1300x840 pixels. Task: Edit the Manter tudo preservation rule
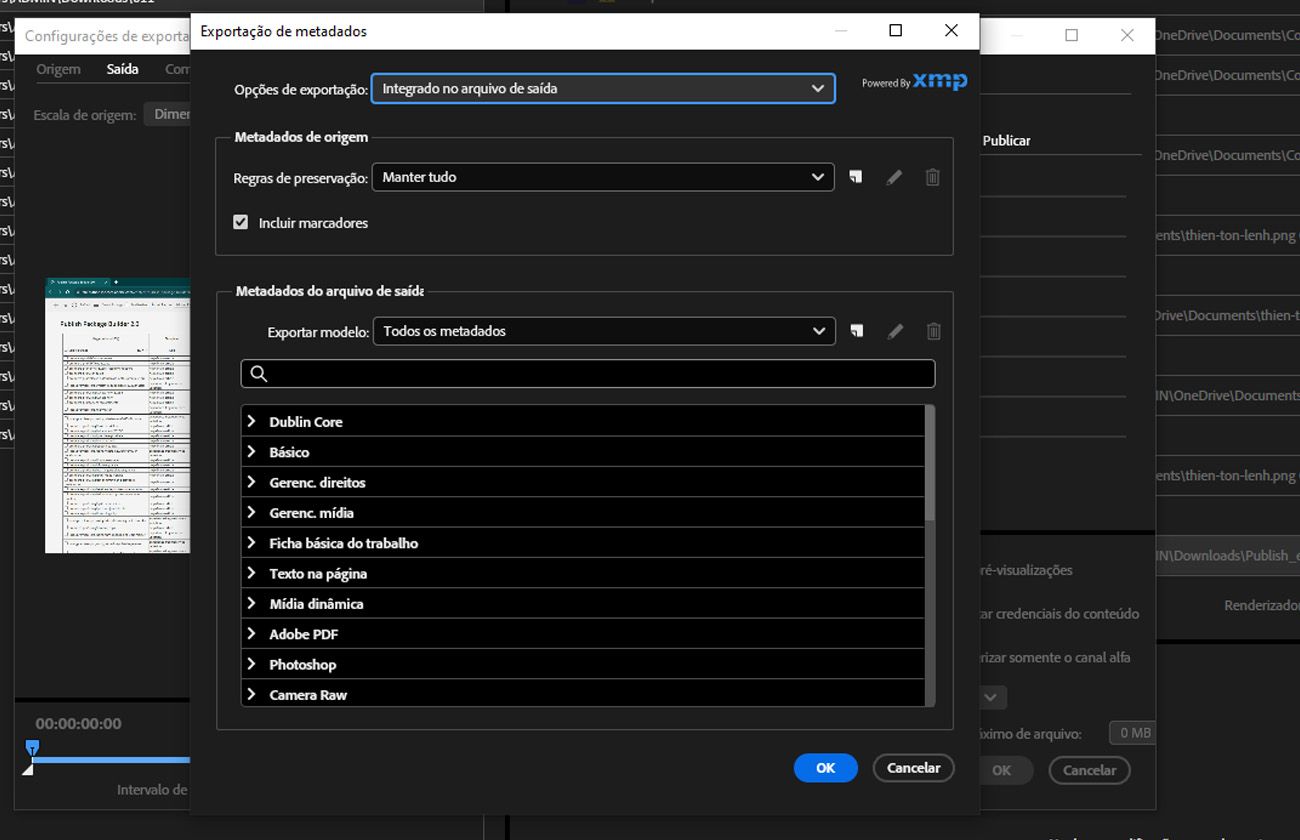click(894, 177)
